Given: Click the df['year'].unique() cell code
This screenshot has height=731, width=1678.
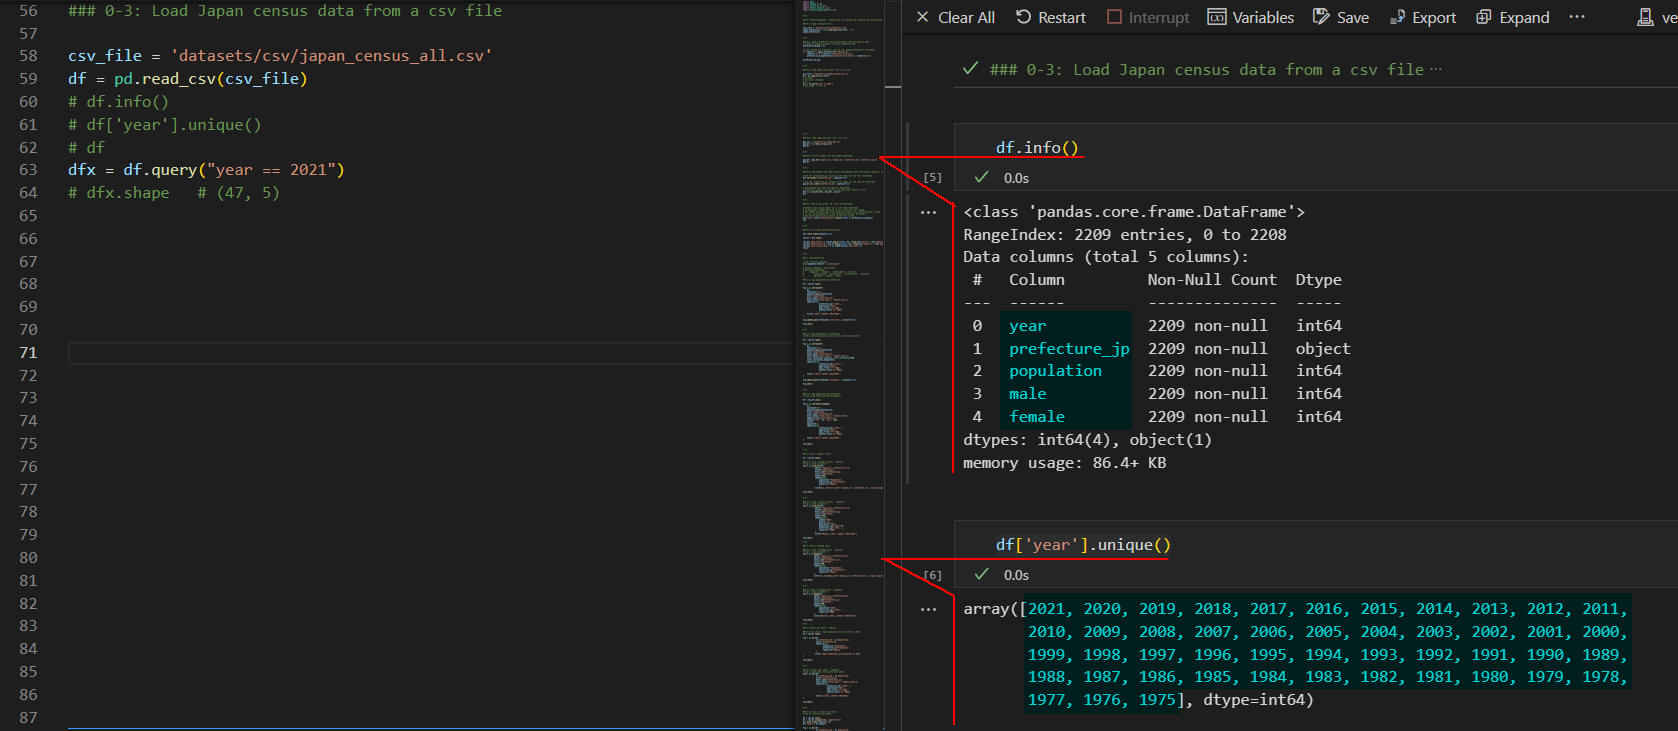Looking at the screenshot, I should [x=1083, y=544].
